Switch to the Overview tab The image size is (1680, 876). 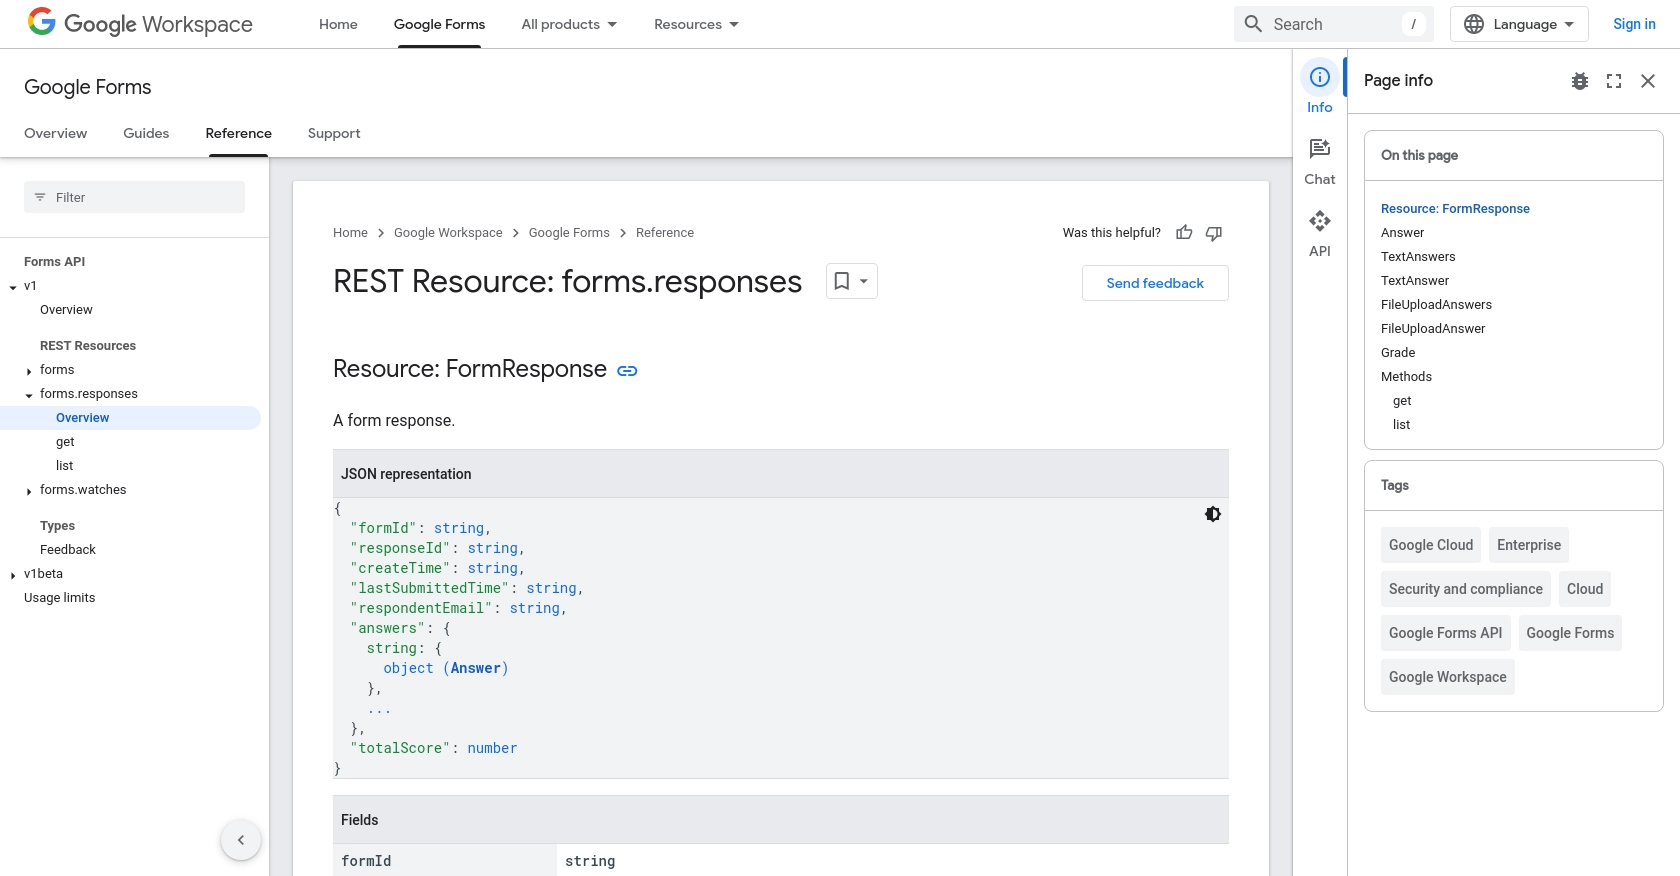click(56, 133)
